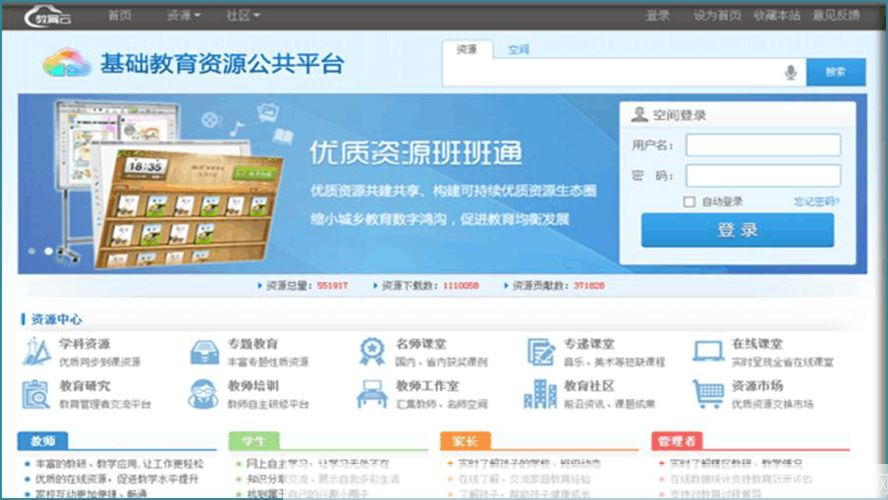The height and width of the screenshot is (500, 888).
Task: Expand the 社区 dropdown in top navigation
Action: tap(243, 16)
